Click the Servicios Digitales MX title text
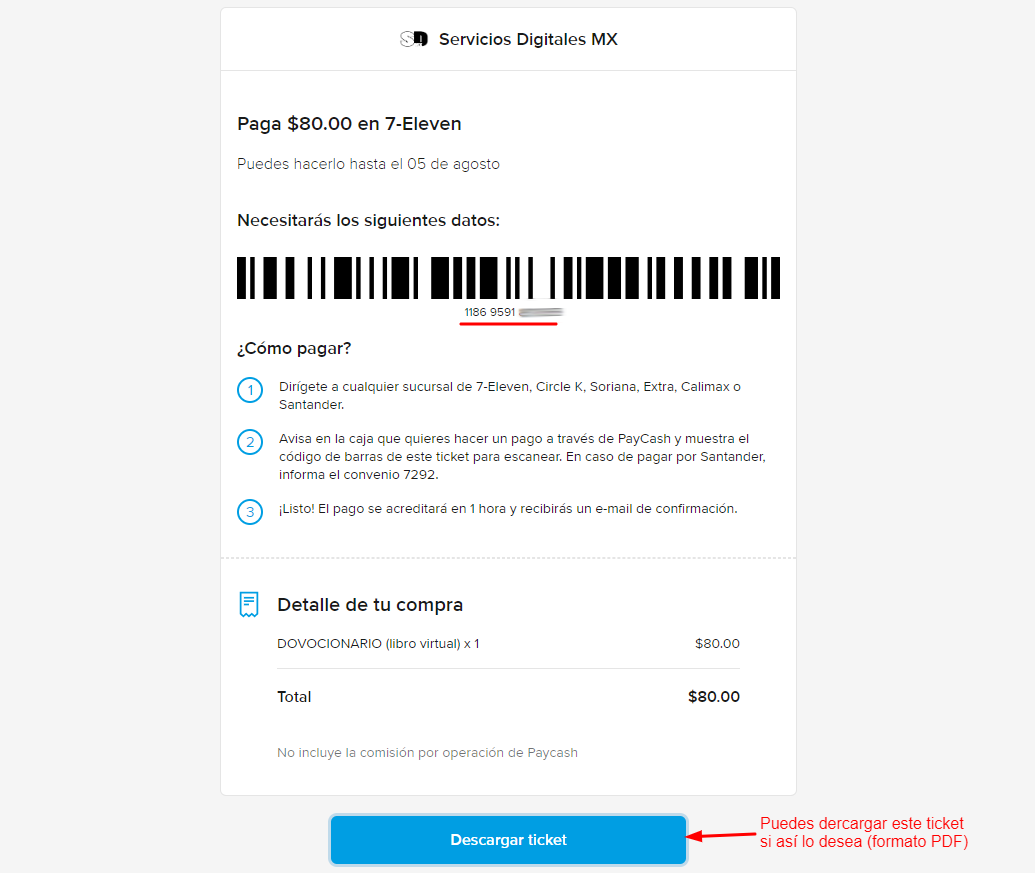1035x873 pixels. click(528, 40)
